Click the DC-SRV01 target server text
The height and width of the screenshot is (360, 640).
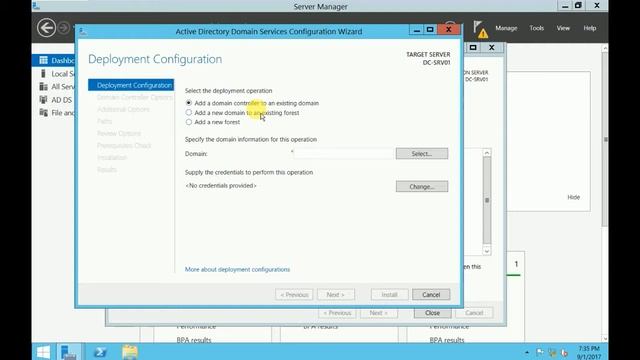coord(436,62)
